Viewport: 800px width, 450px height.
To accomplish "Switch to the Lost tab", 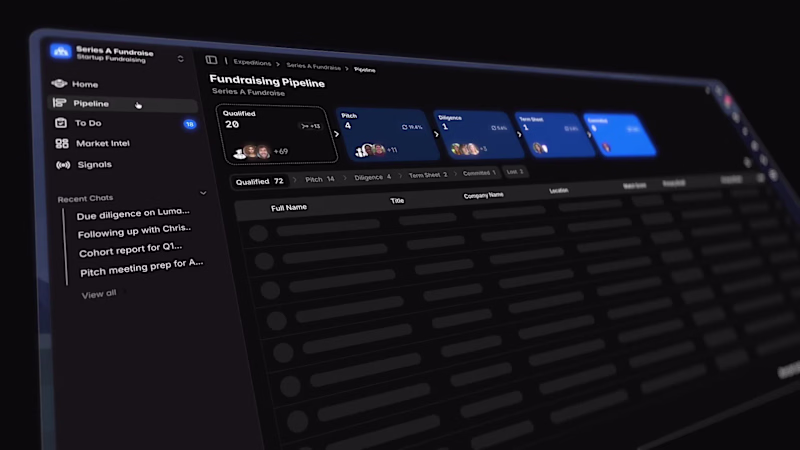I will (514, 172).
